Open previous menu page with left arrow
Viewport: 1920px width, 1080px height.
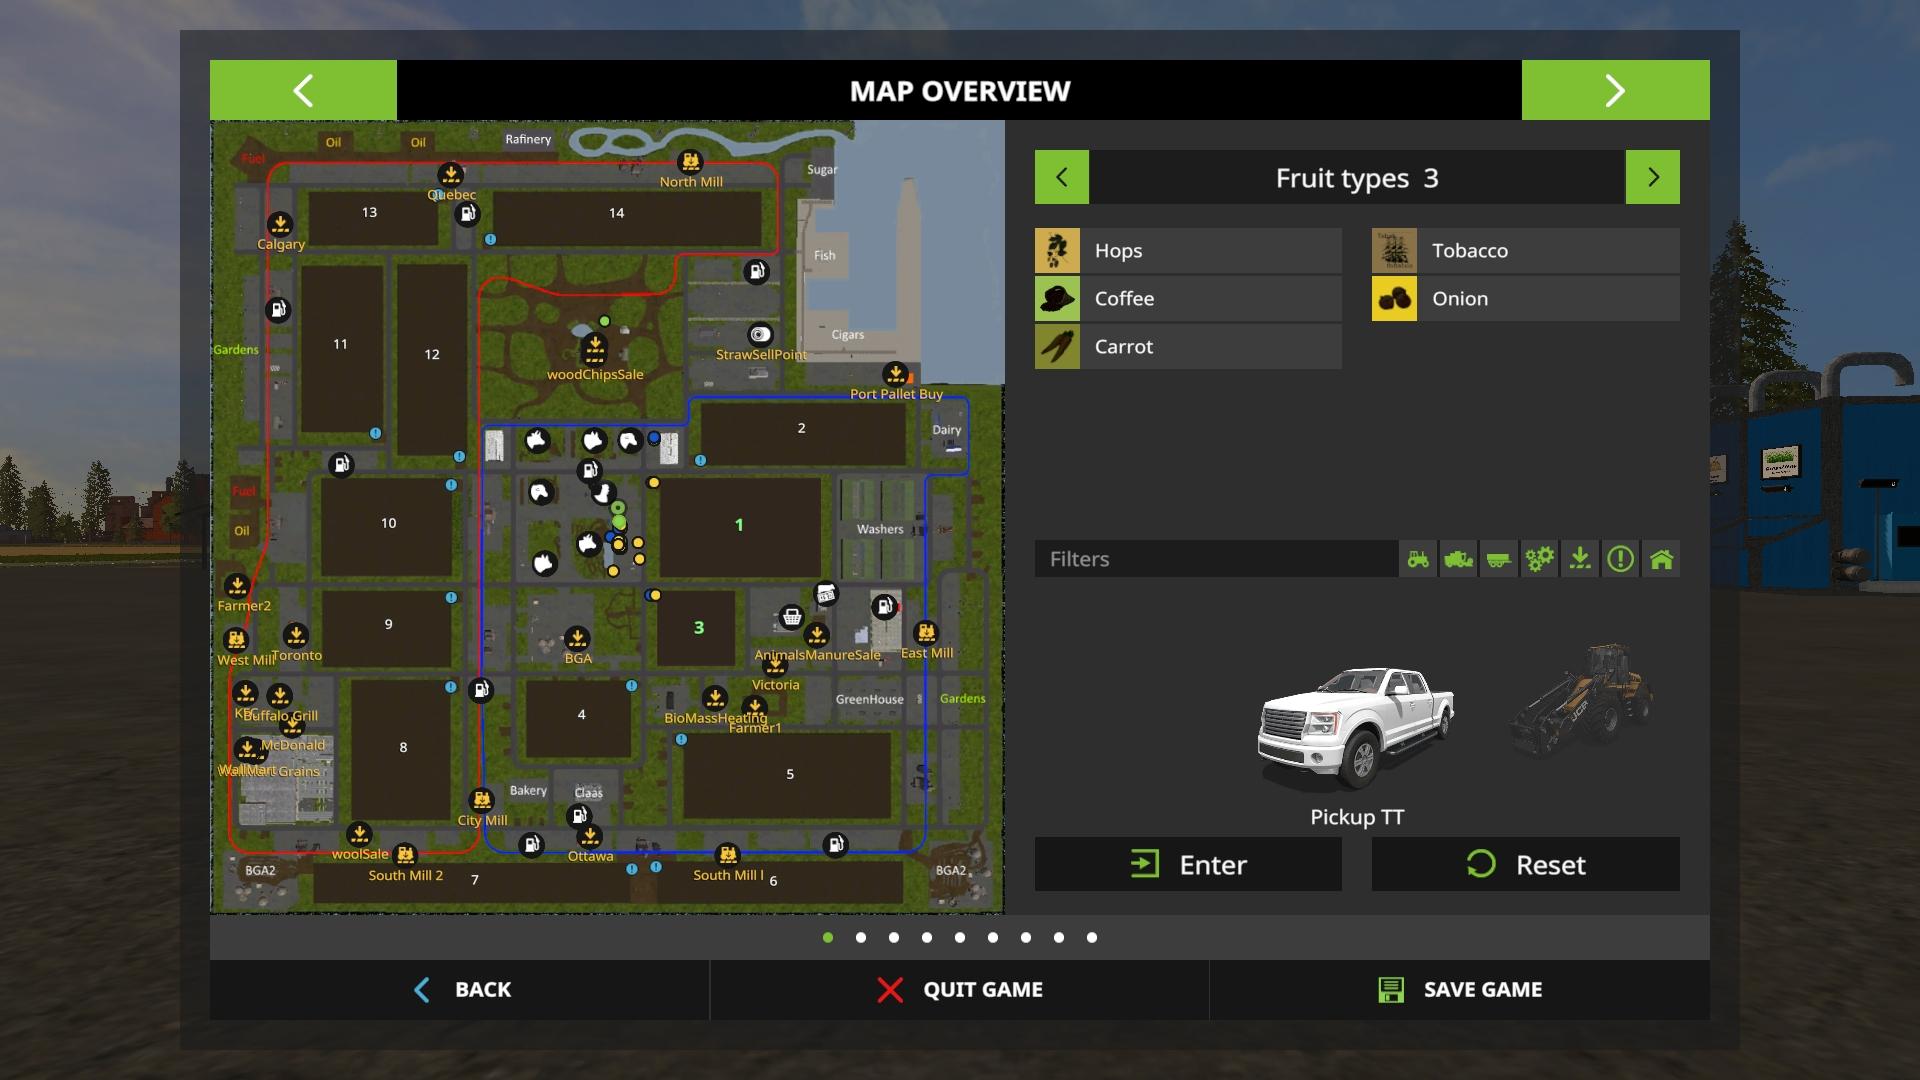pyautogui.click(x=303, y=90)
